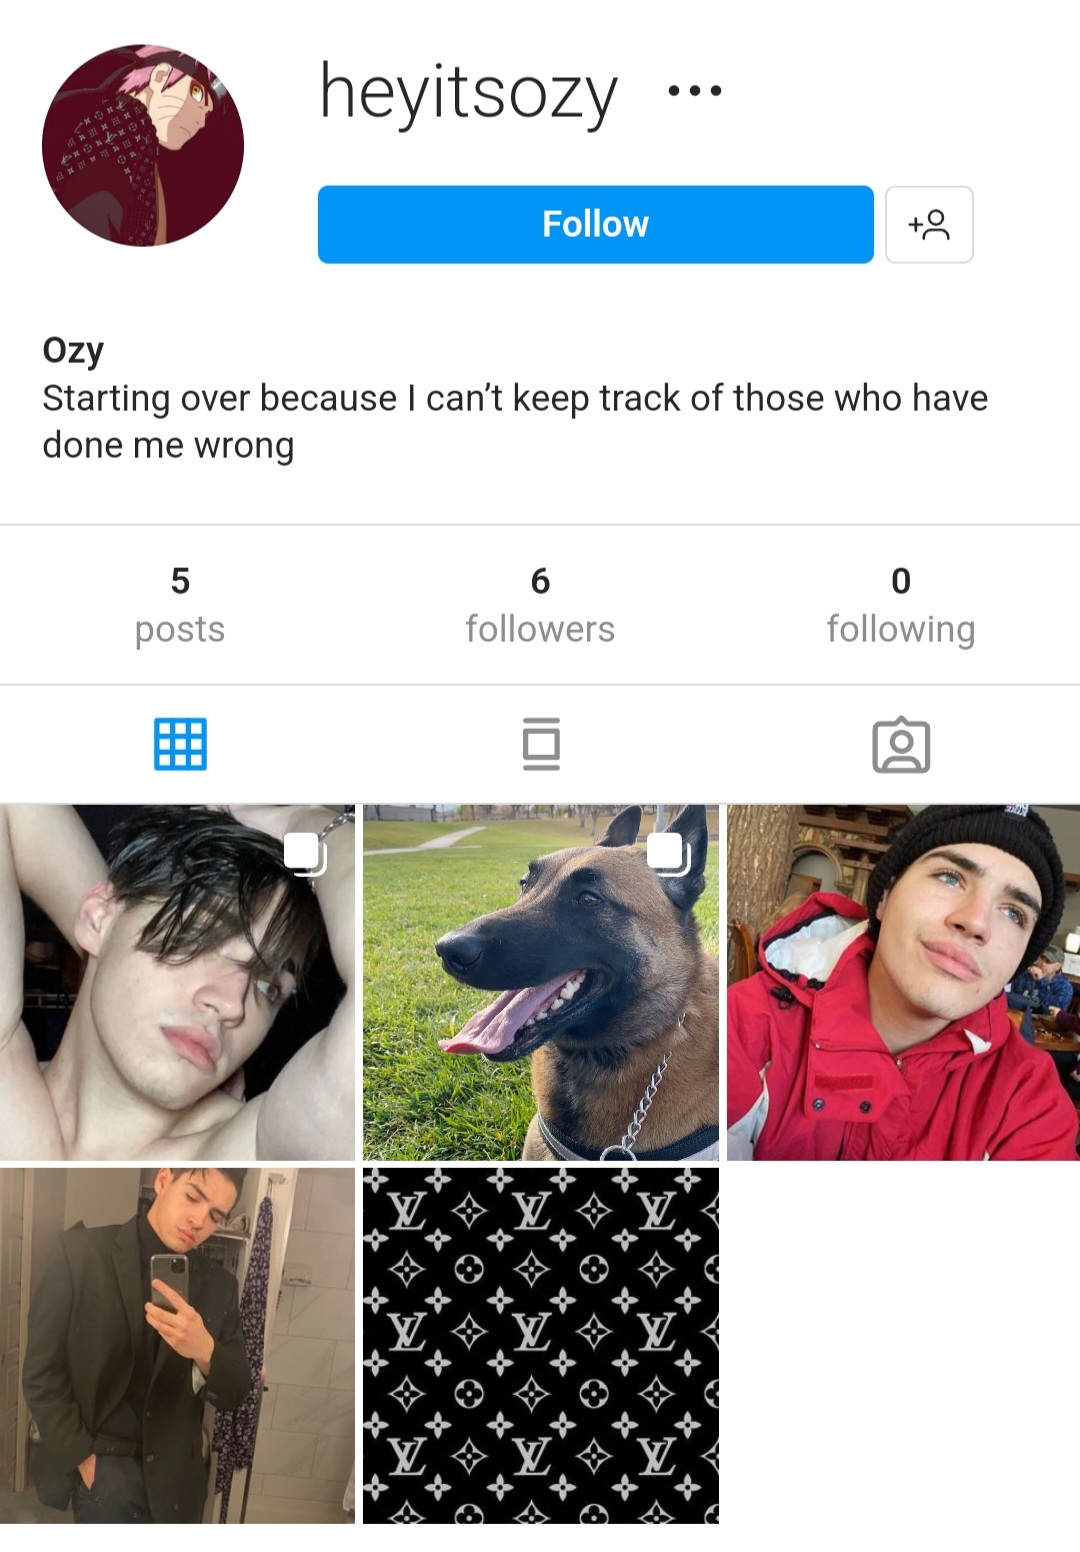This screenshot has height=1552, width=1080.
Task: Tap the heyitsozy username heading
Action: (468, 93)
